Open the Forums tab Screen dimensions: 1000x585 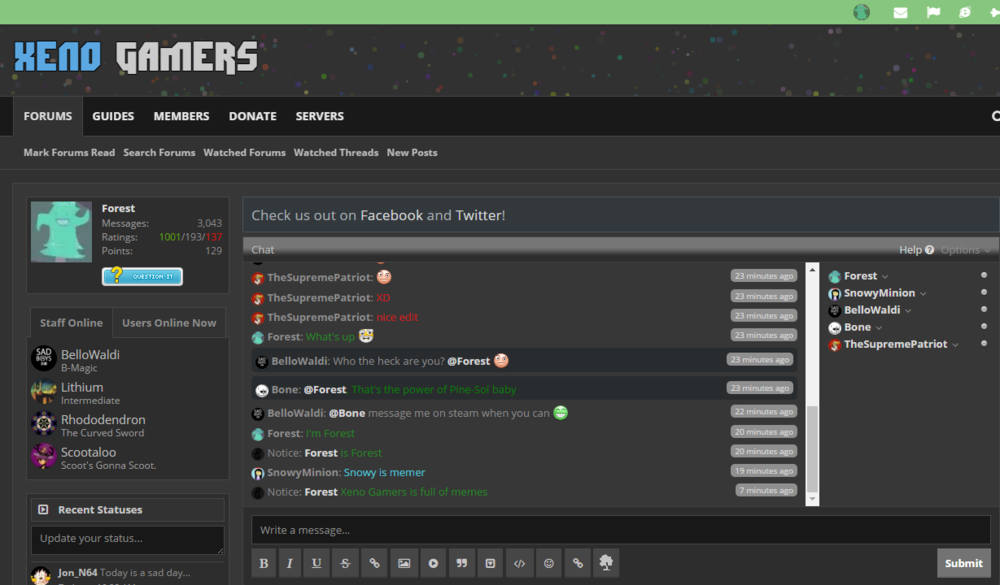point(48,116)
